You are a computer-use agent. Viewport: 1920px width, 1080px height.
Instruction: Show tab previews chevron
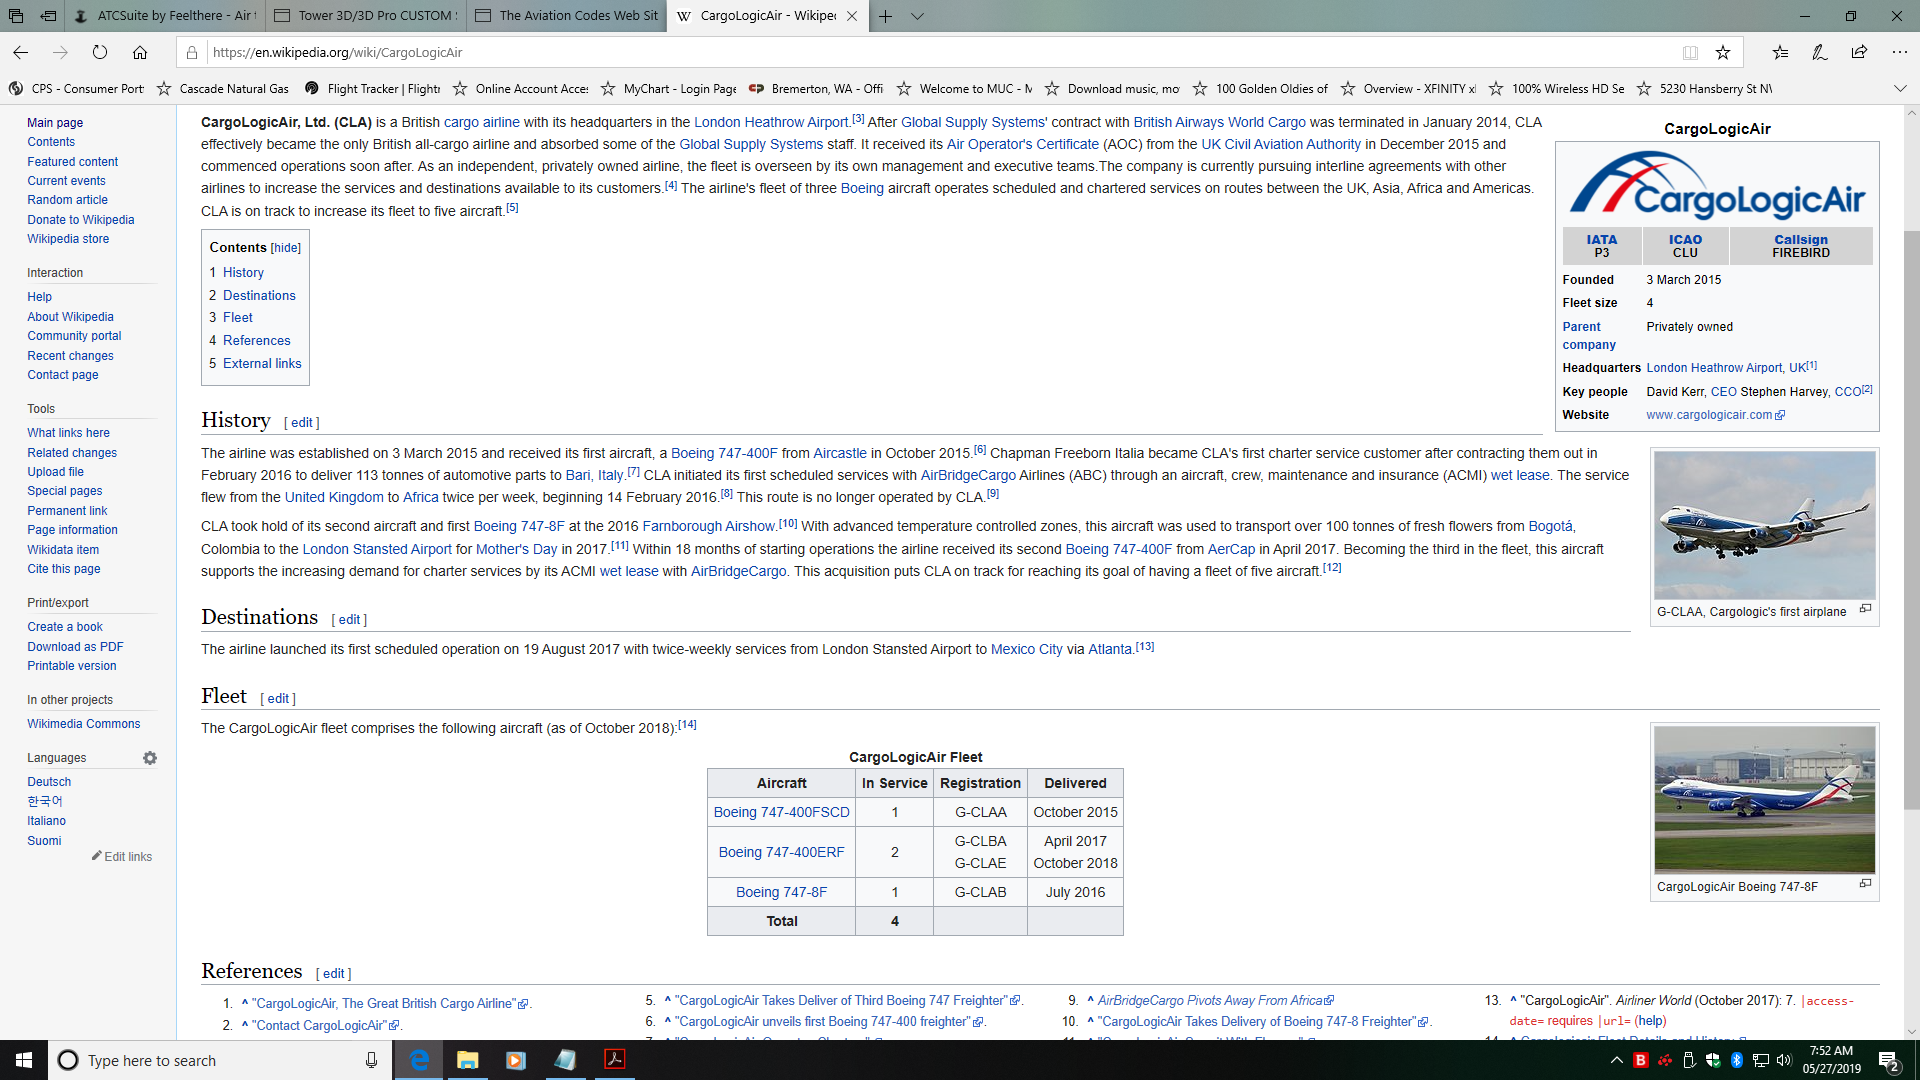click(x=917, y=16)
